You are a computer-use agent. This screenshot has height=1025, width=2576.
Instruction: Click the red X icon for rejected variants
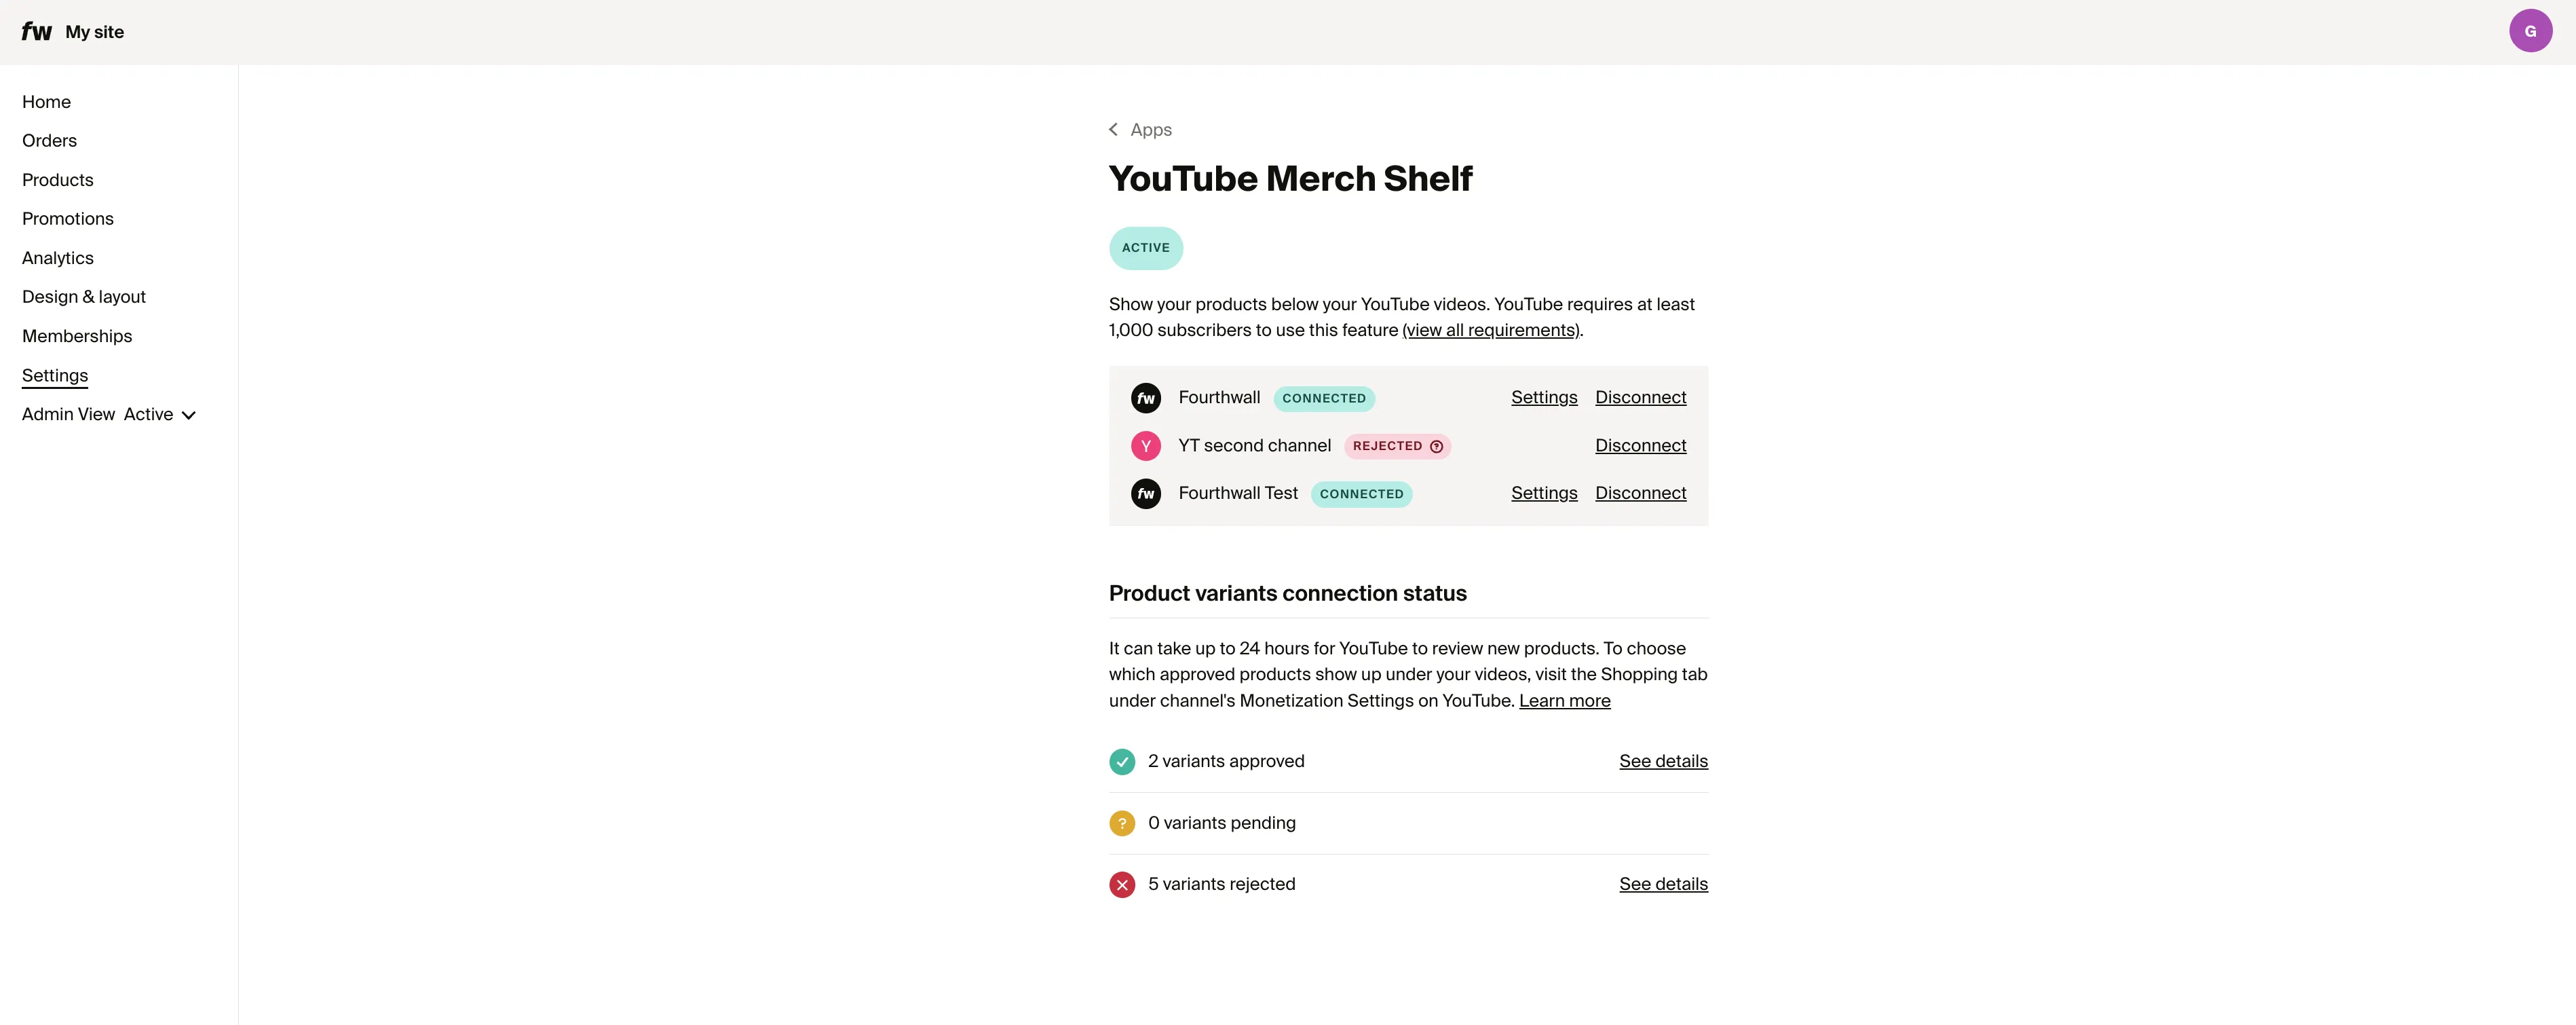click(x=1122, y=884)
